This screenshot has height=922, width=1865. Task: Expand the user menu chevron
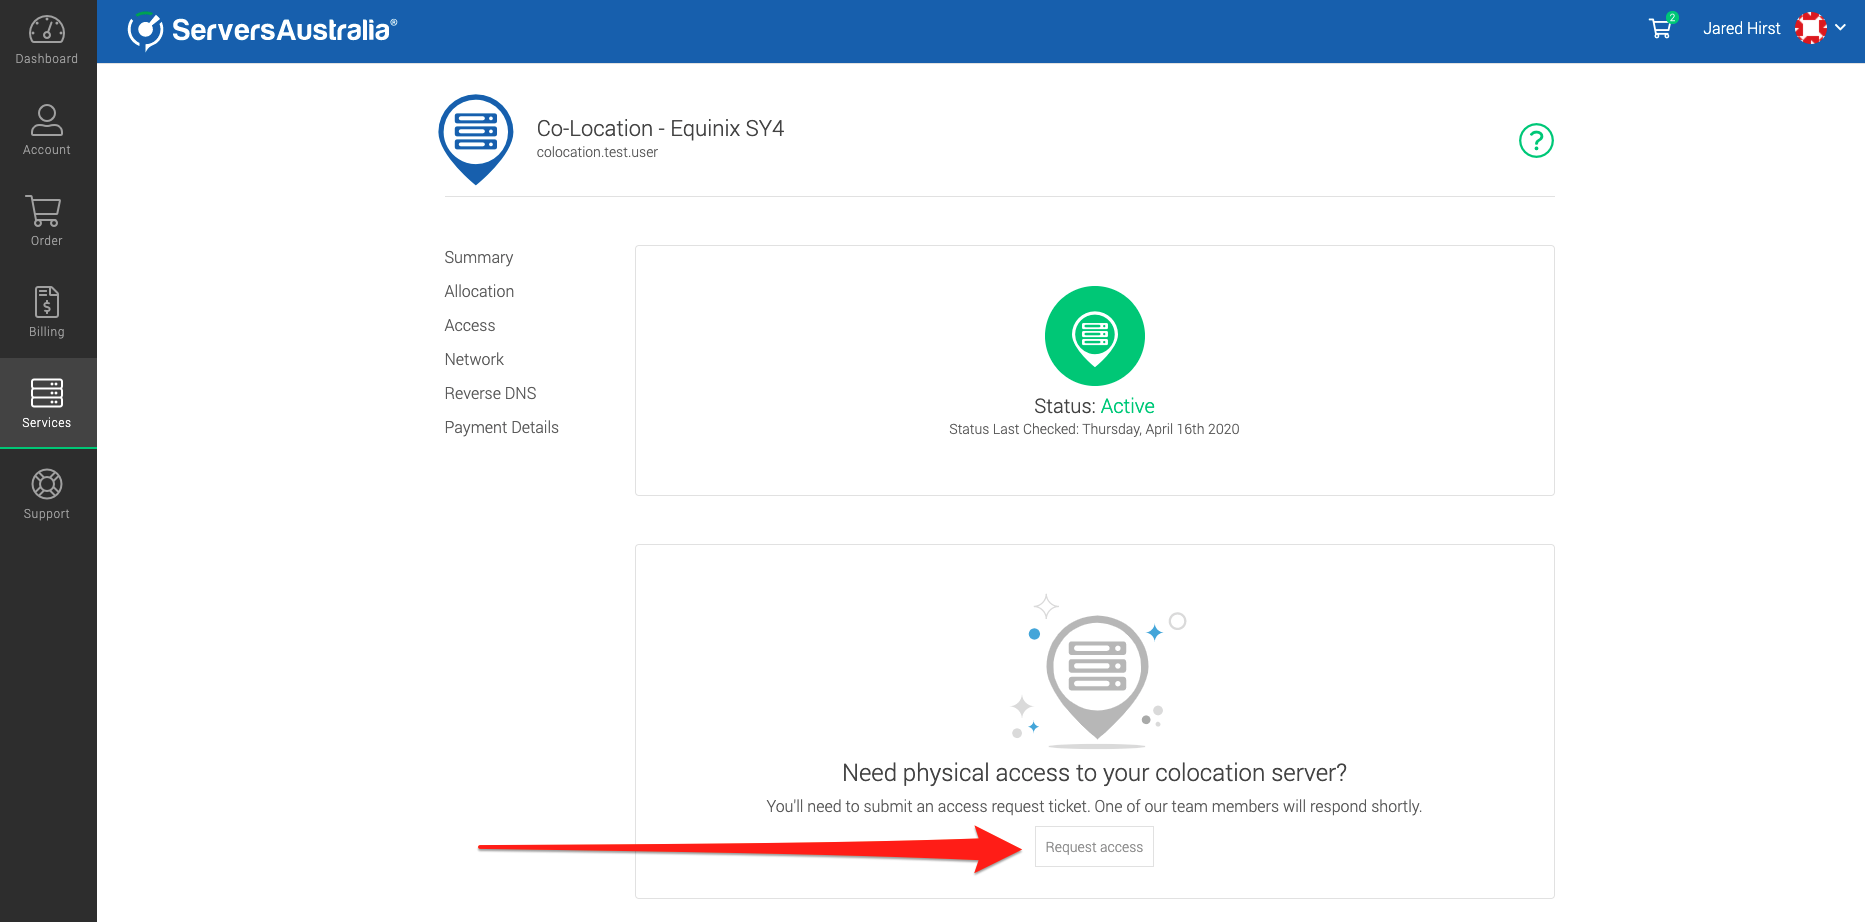(1841, 28)
